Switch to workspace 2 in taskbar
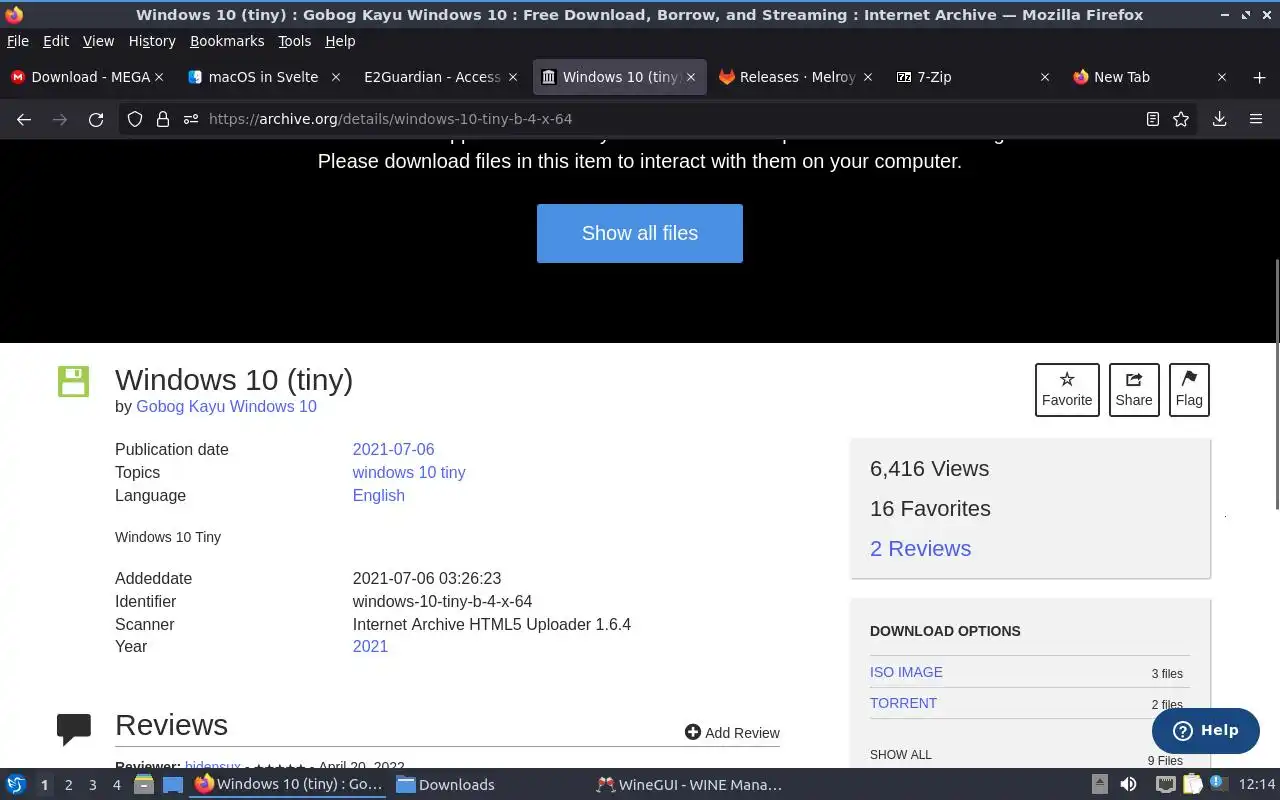Viewport: 1280px width, 800px height. point(68,785)
